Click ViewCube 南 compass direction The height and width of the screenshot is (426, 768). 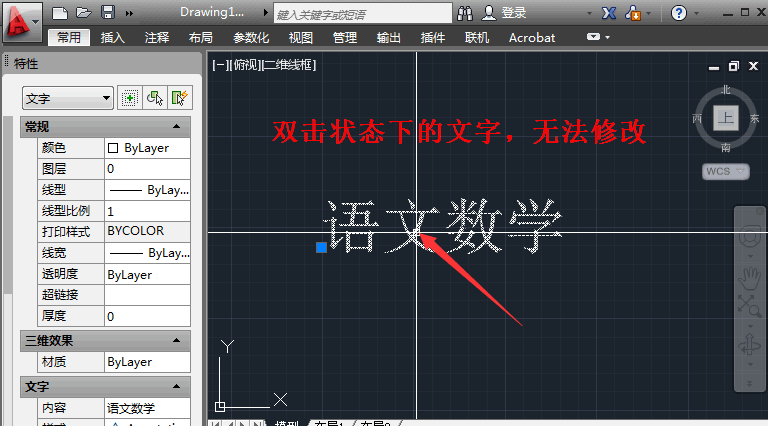[726, 147]
